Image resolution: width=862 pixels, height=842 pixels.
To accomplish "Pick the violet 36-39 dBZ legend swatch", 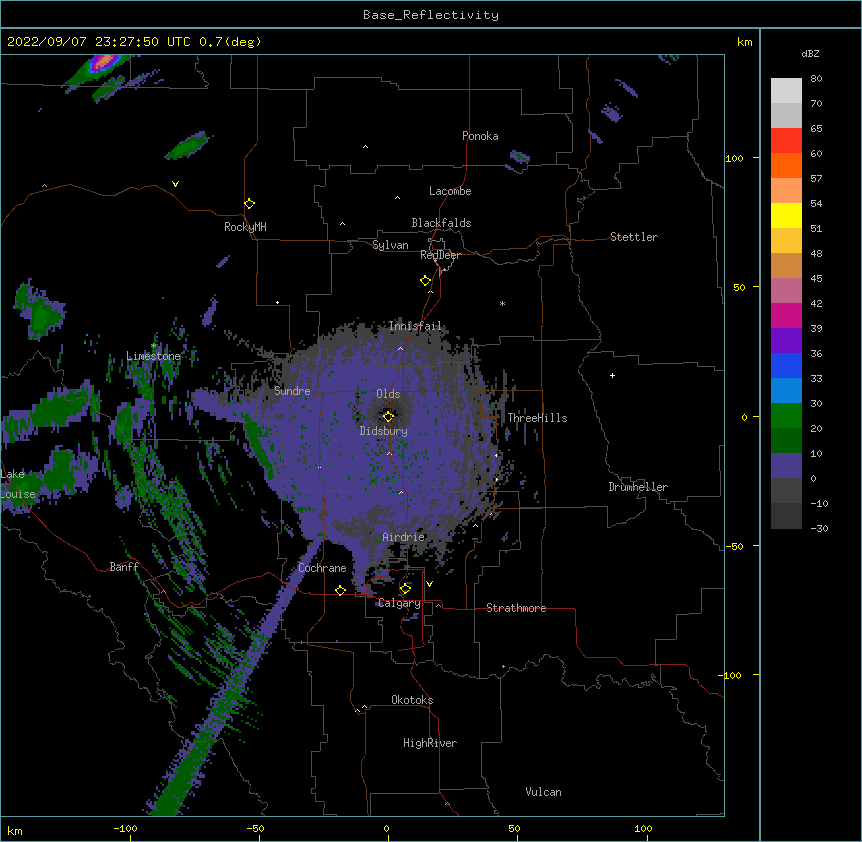I will click(x=786, y=341).
